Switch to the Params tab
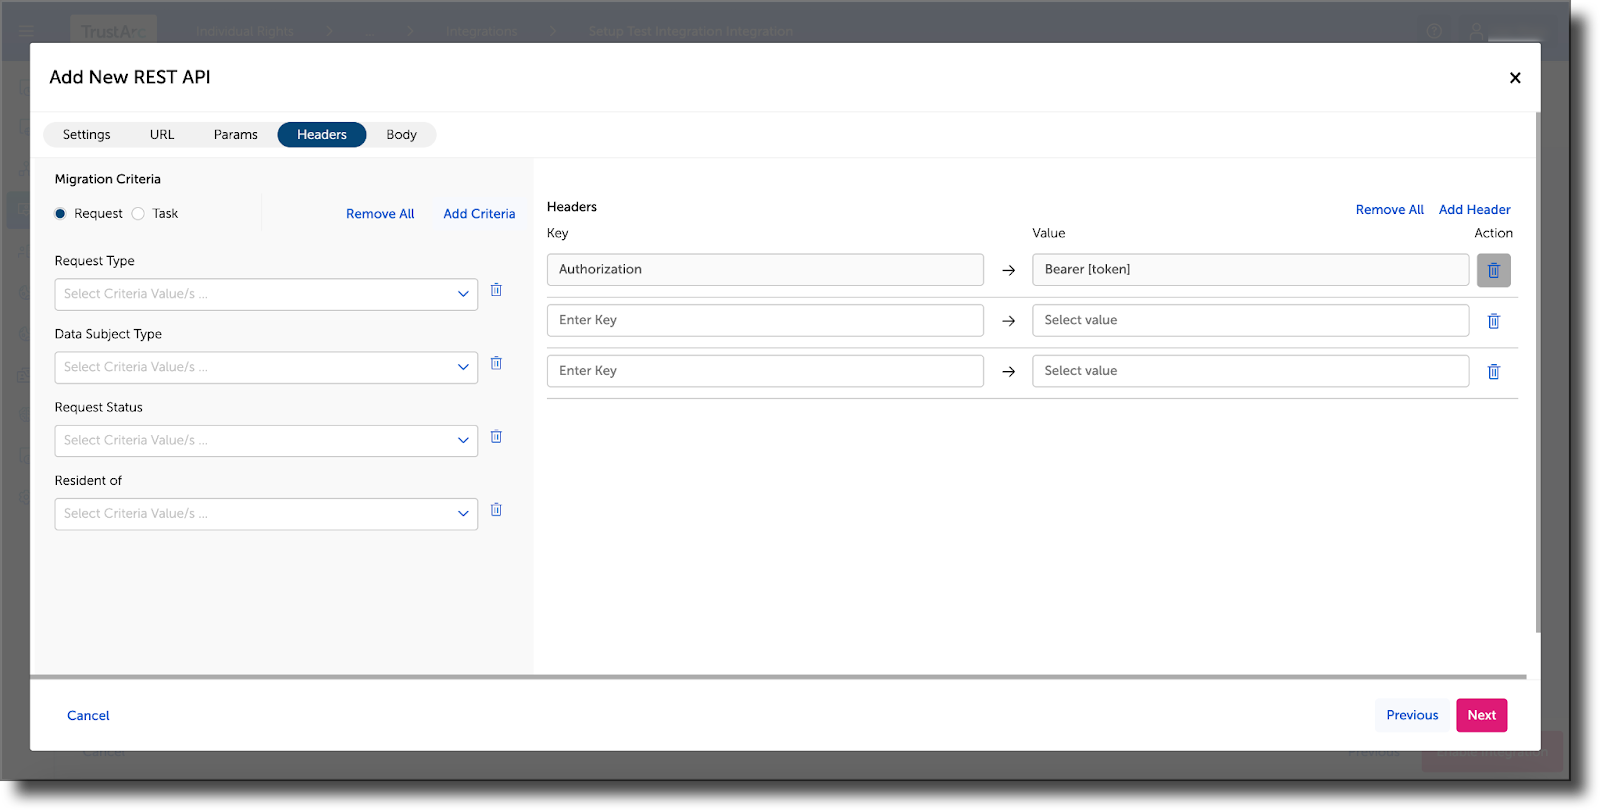The width and height of the screenshot is (1600, 810). click(x=236, y=135)
